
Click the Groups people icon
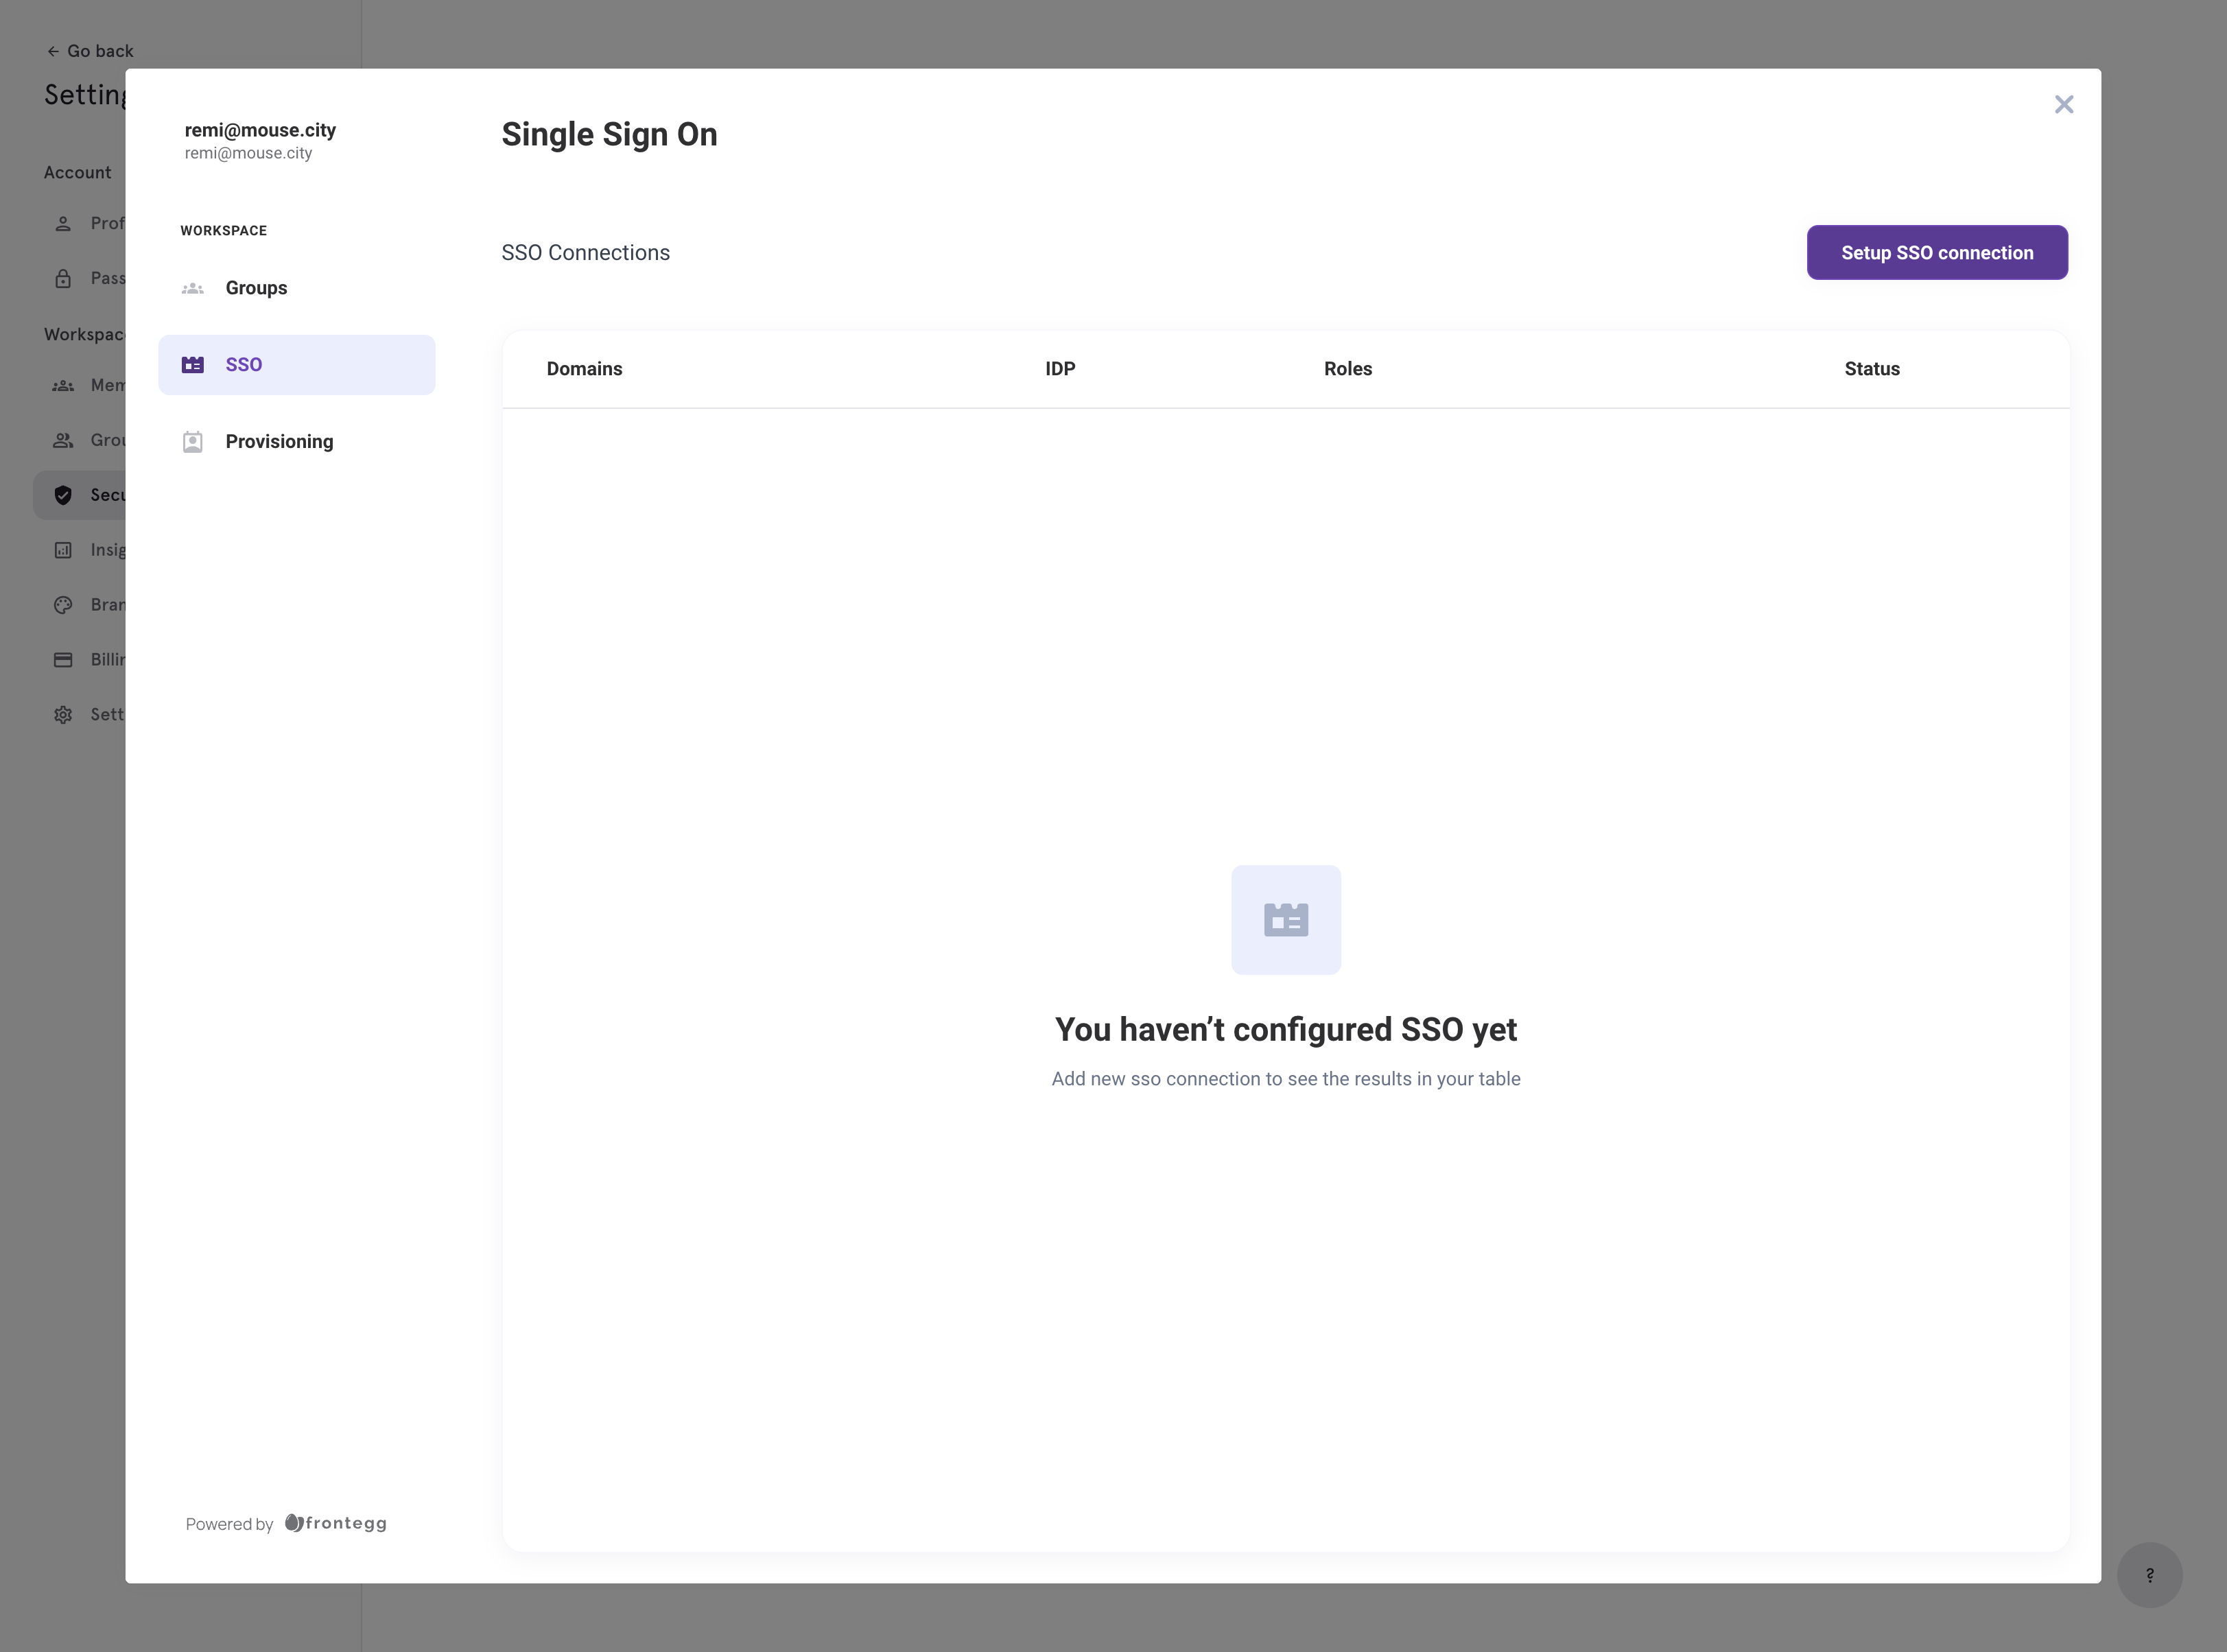click(x=193, y=288)
